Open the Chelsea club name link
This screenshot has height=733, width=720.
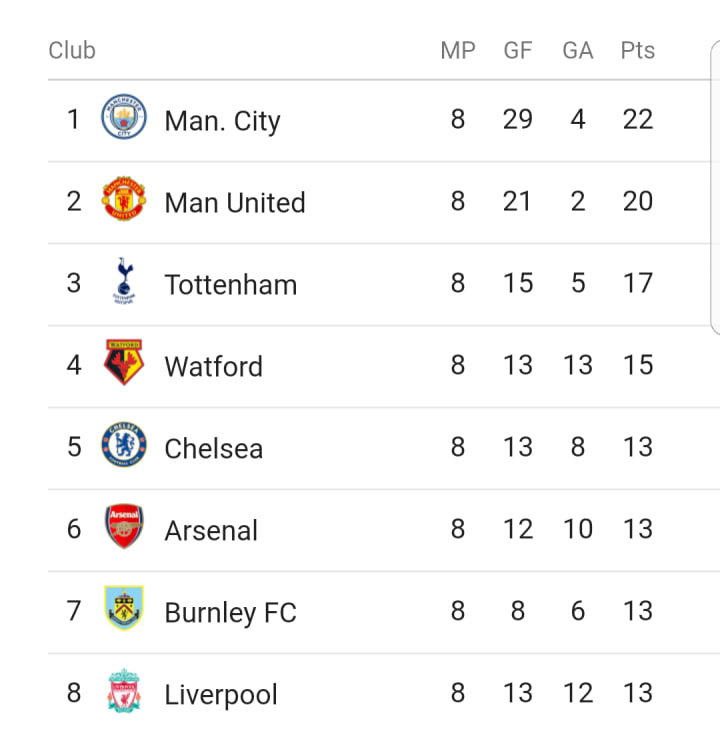click(x=214, y=448)
